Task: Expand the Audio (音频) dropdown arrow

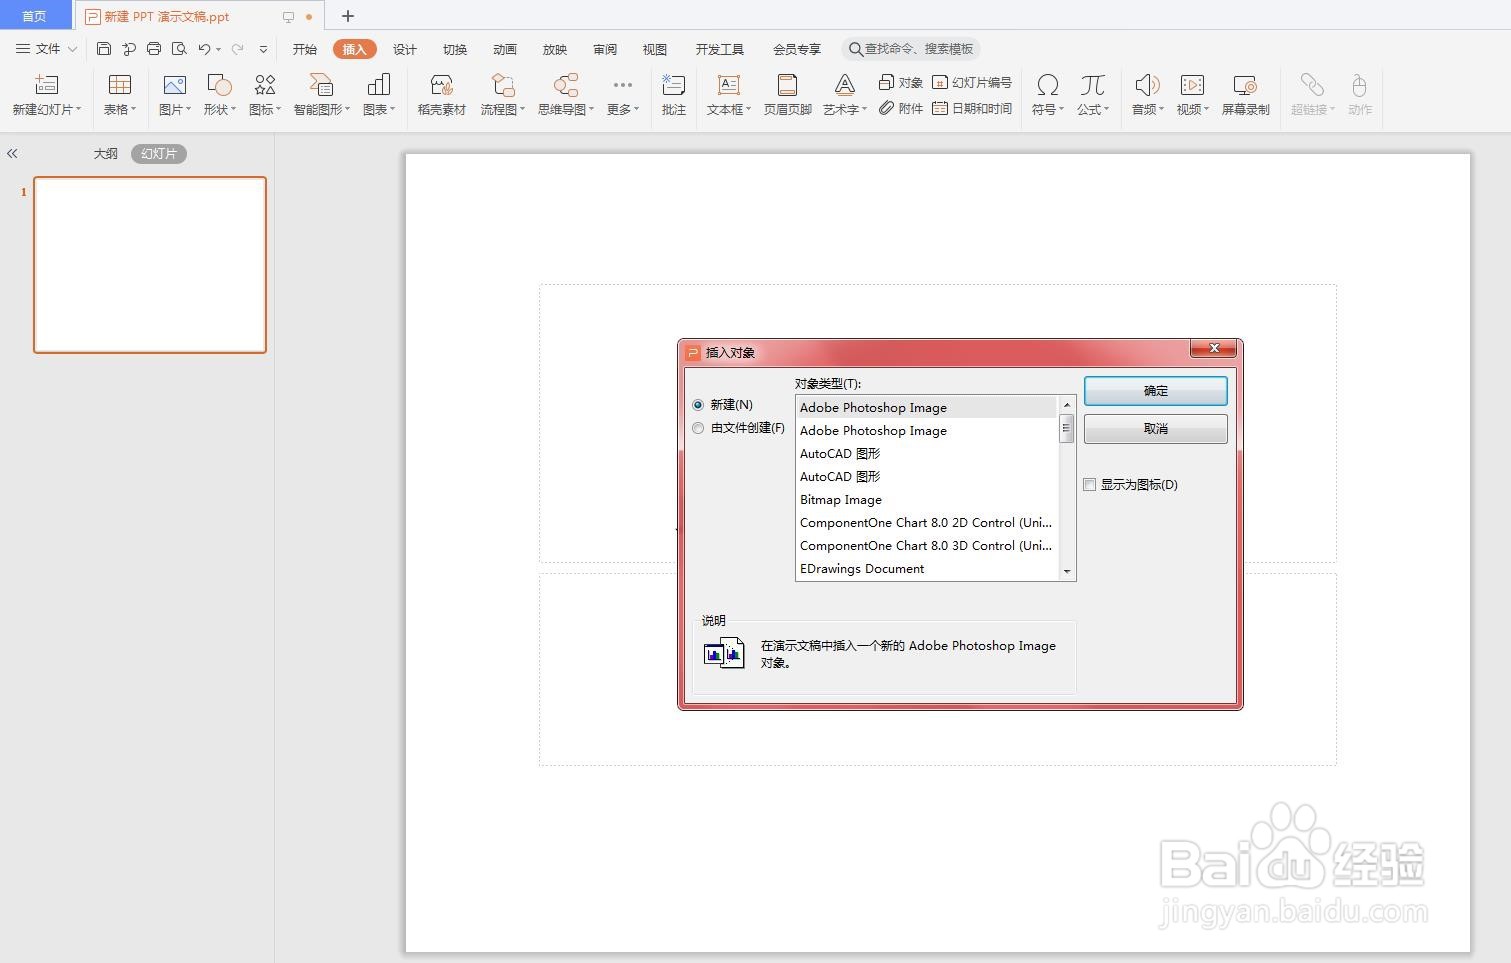Action: pos(1161,109)
